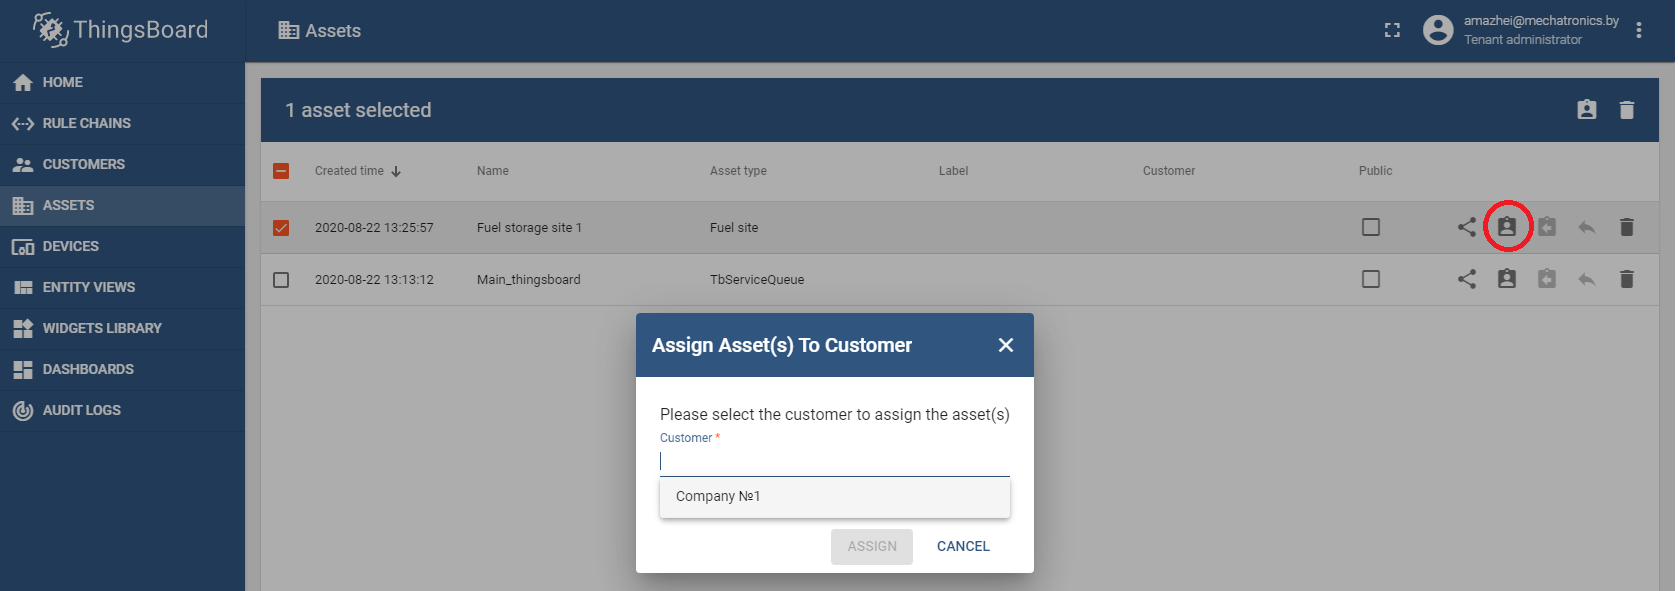Close the Assign Asset(s) To Customer dialog
Image resolution: width=1678 pixels, height=591 pixels.
click(1005, 345)
